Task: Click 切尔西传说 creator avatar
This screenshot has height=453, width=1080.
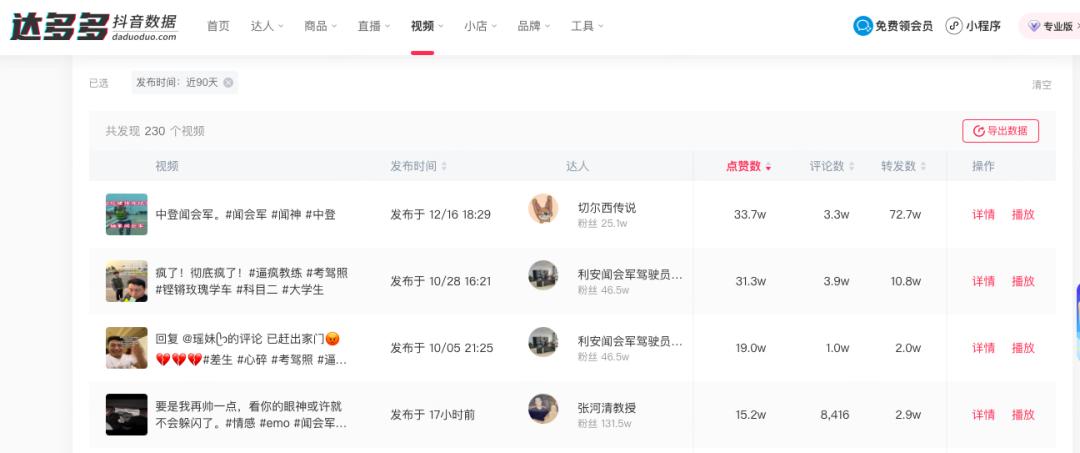Action: [x=543, y=209]
